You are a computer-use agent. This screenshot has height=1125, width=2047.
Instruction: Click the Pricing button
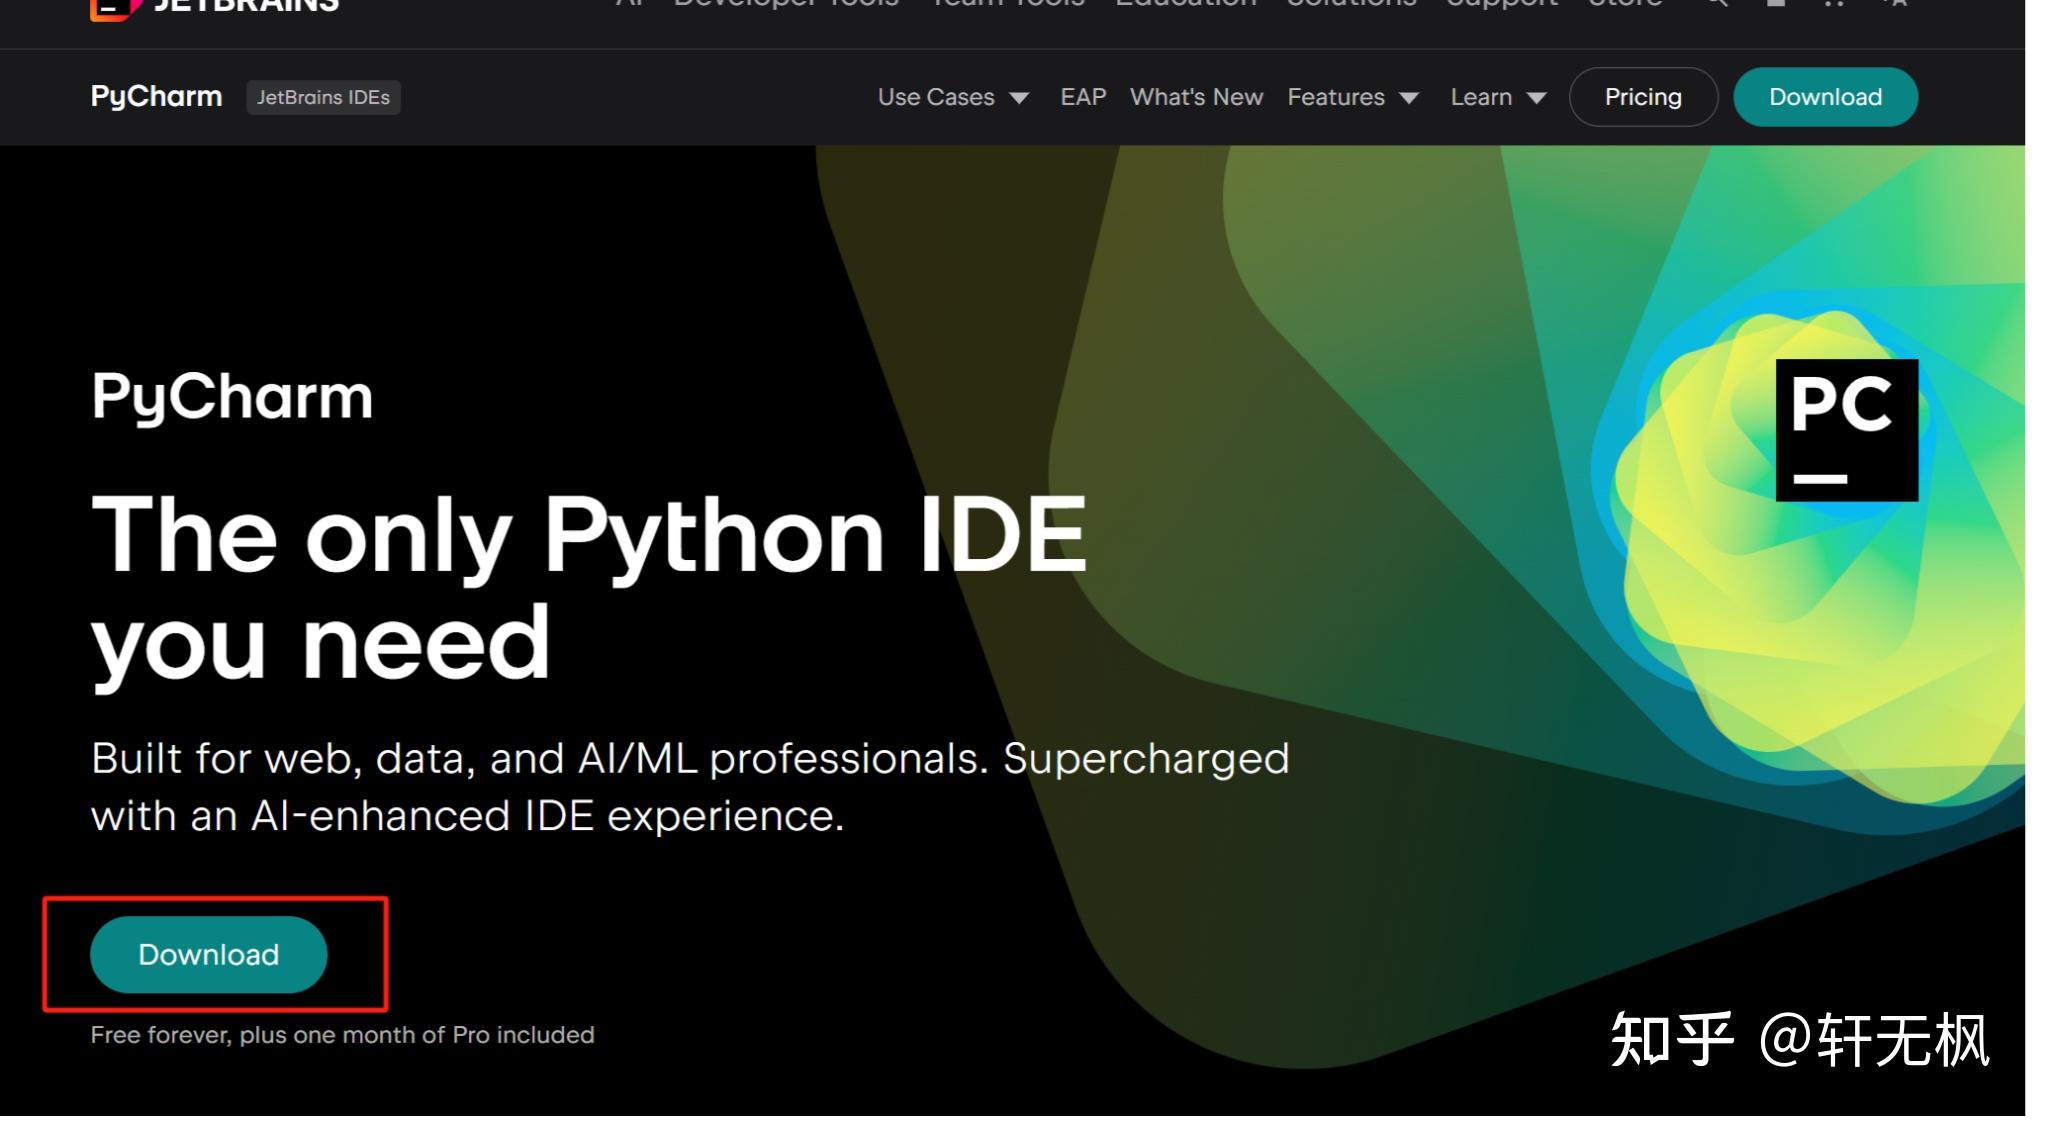[1643, 97]
